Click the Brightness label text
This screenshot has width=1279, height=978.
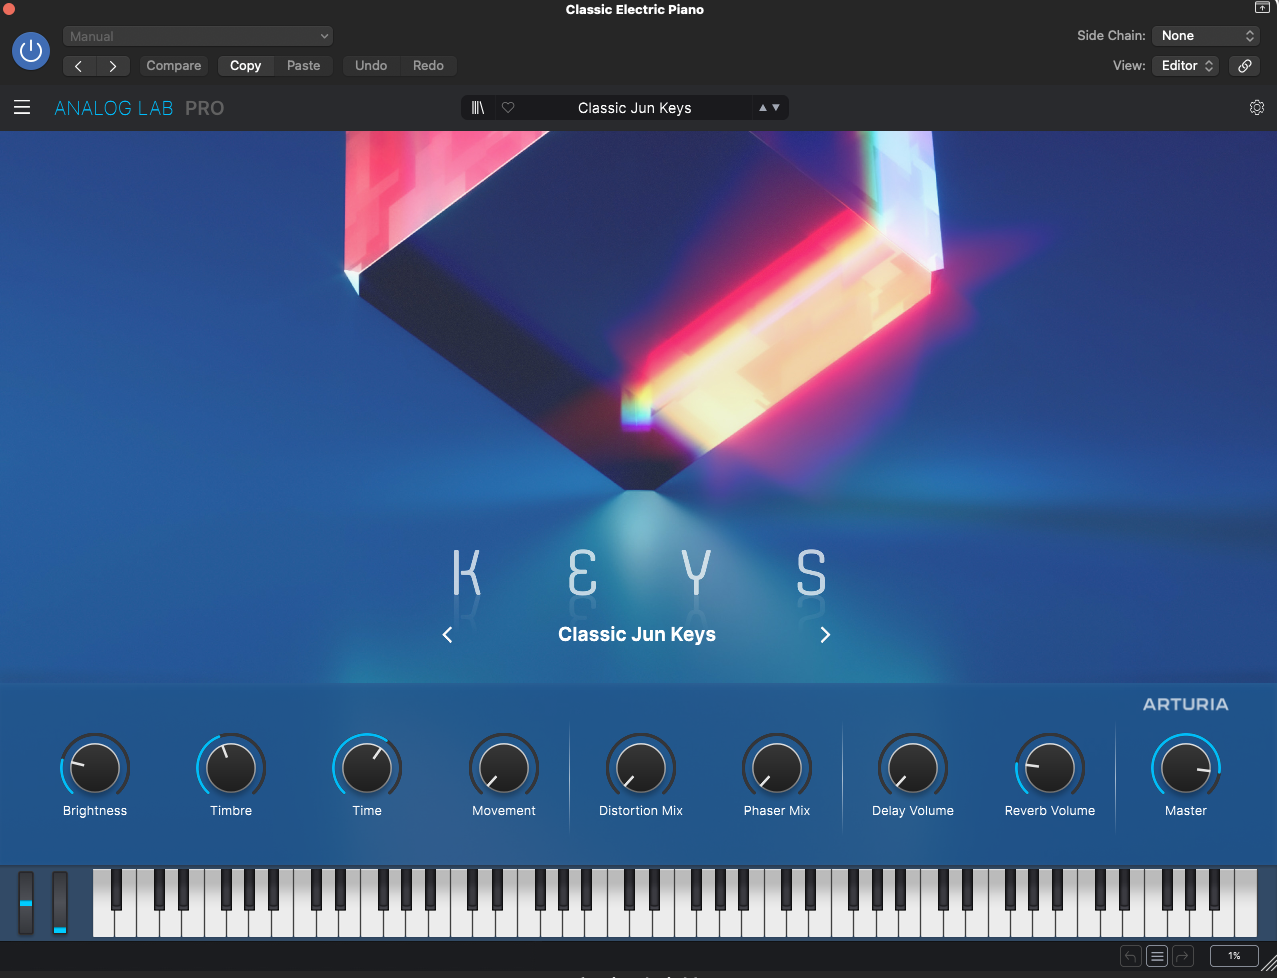[x=95, y=811]
